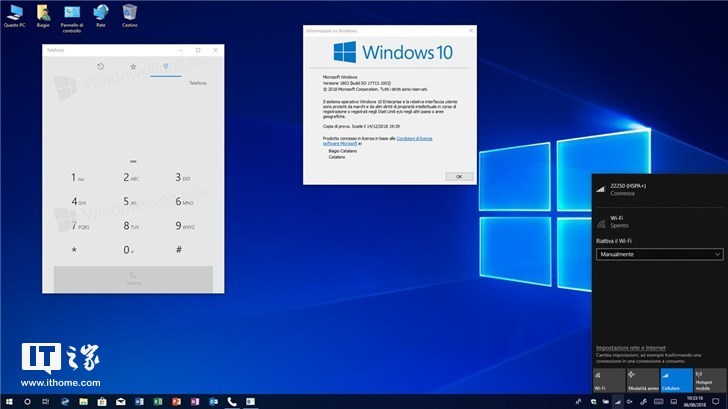Click the taskbar clock and date
This screenshot has width=728, height=409.
click(695, 402)
